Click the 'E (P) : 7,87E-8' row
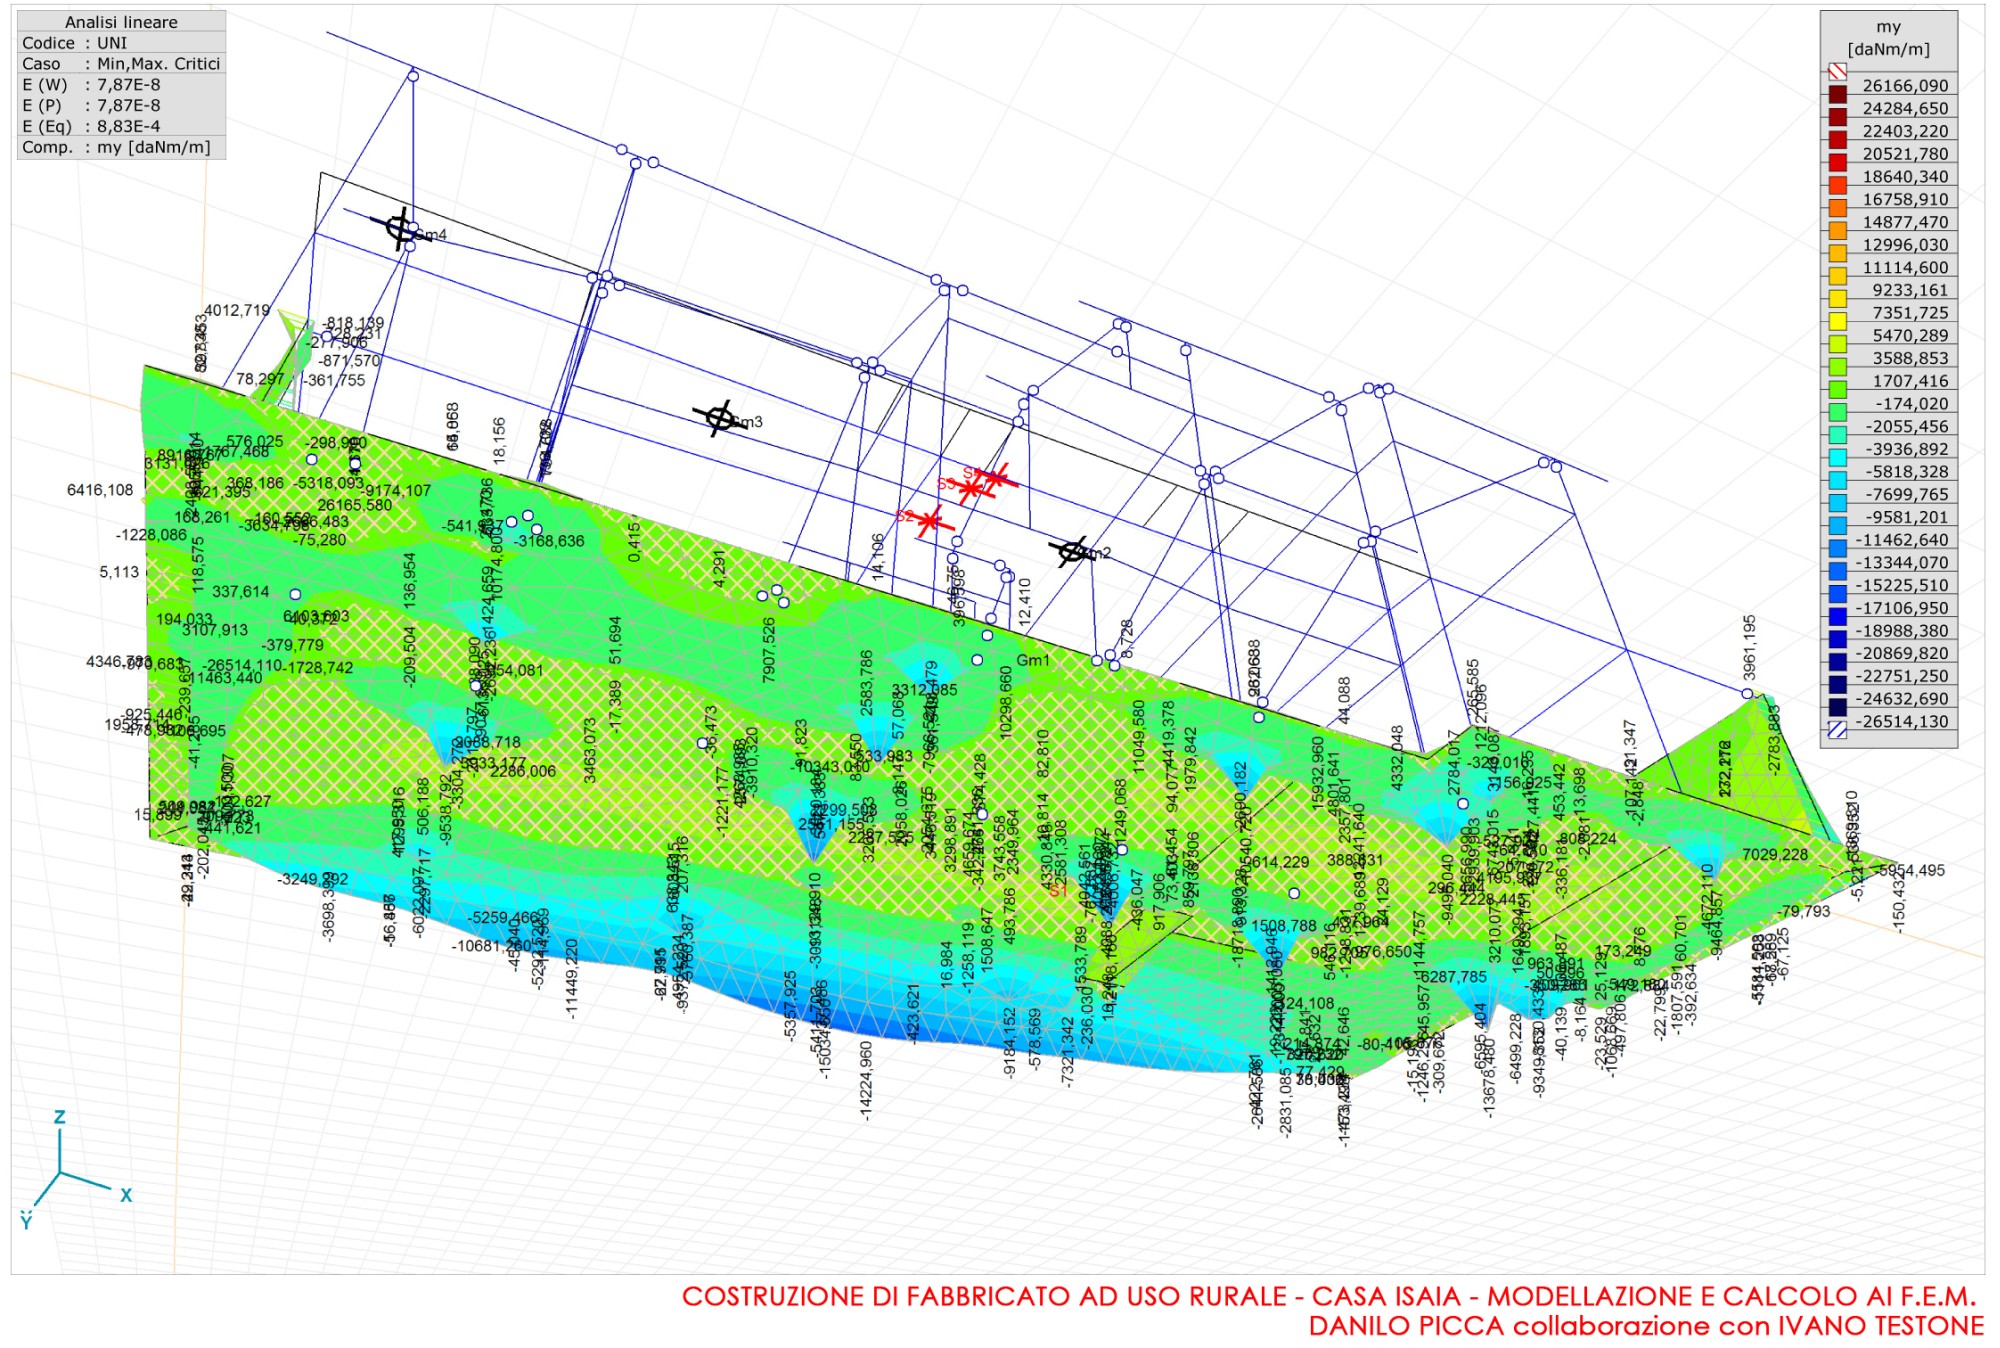The height and width of the screenshot is (1348, 2000). (x=121, y=106)
